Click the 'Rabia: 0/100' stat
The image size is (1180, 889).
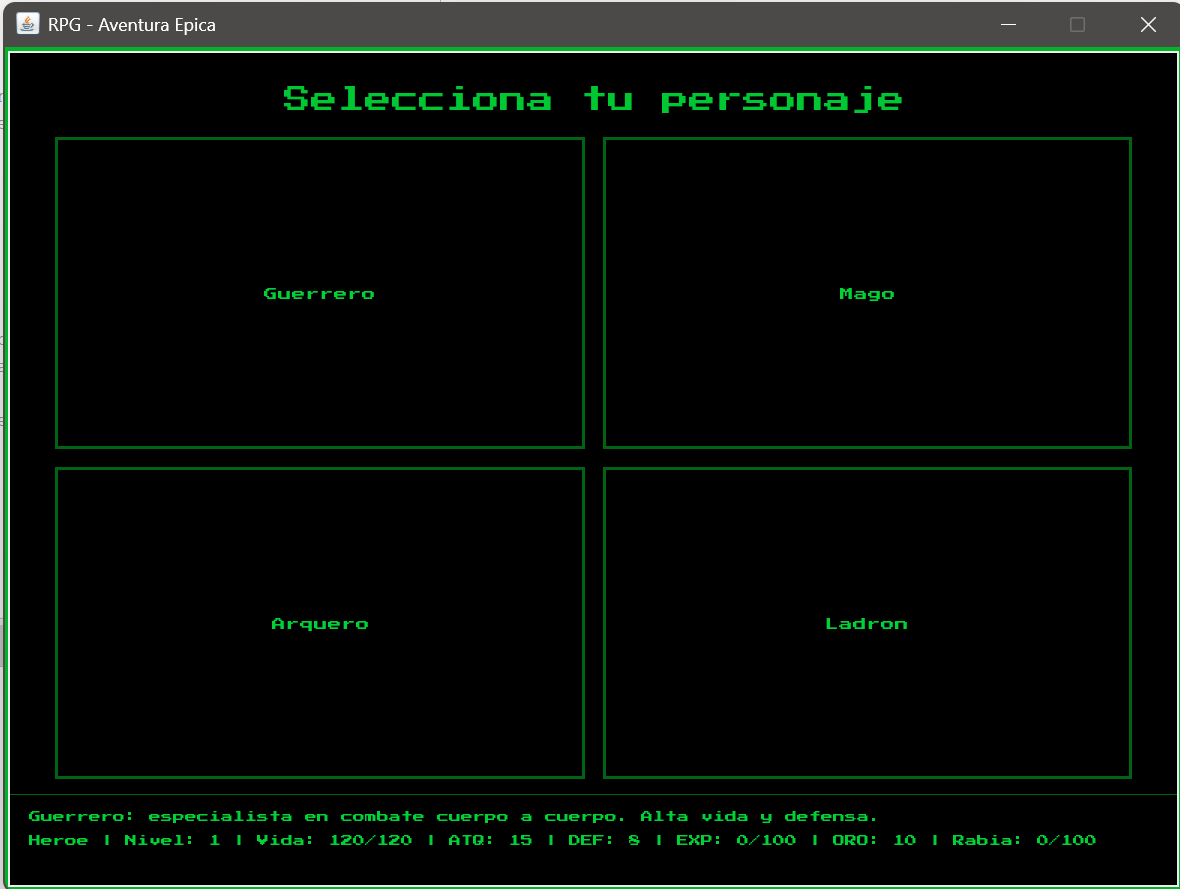[1023, 840]
